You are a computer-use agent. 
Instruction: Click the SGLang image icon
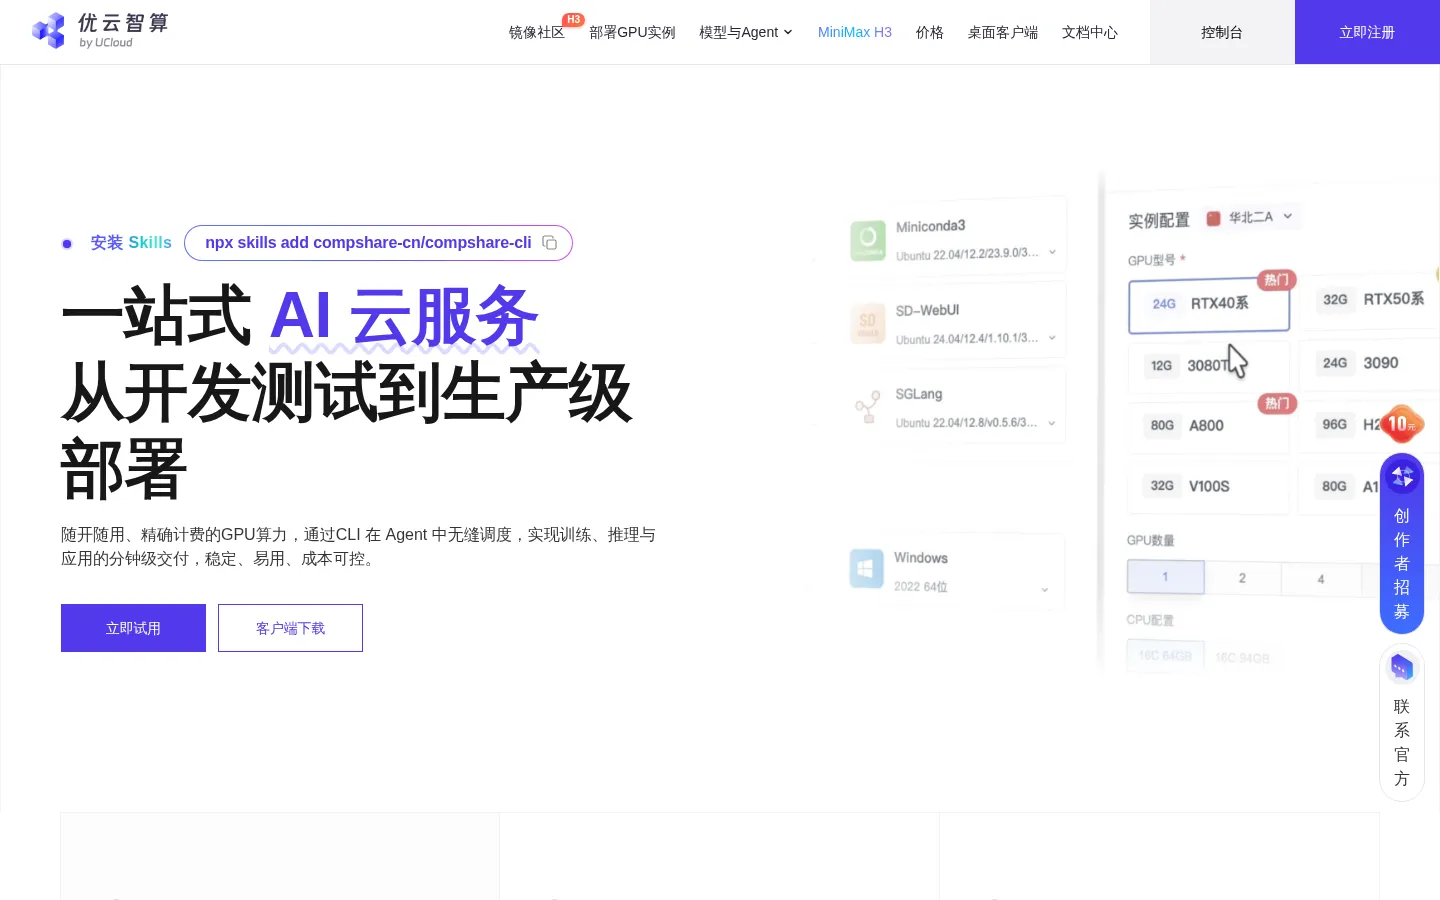pos(868,407)
